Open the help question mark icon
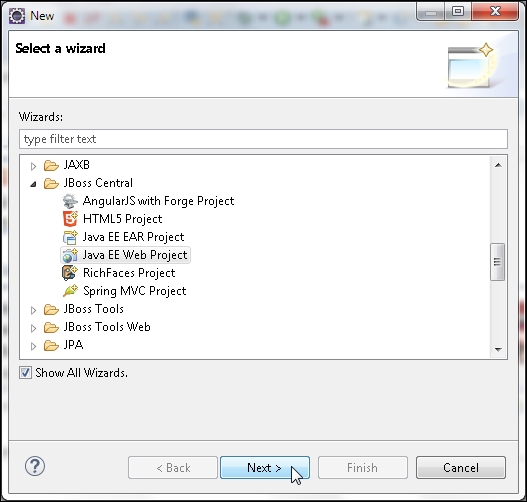 point(35,466)
